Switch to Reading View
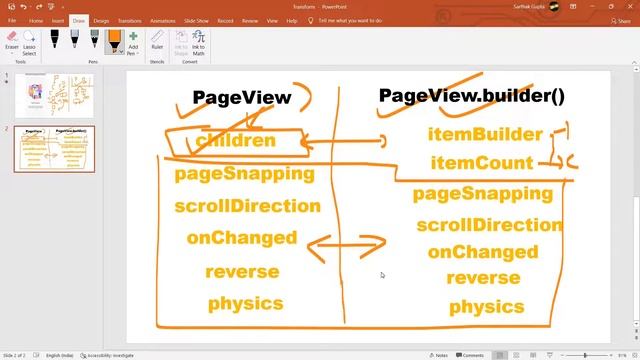The height and width of the screenshot is (360, 640). (x=533, y=356)
